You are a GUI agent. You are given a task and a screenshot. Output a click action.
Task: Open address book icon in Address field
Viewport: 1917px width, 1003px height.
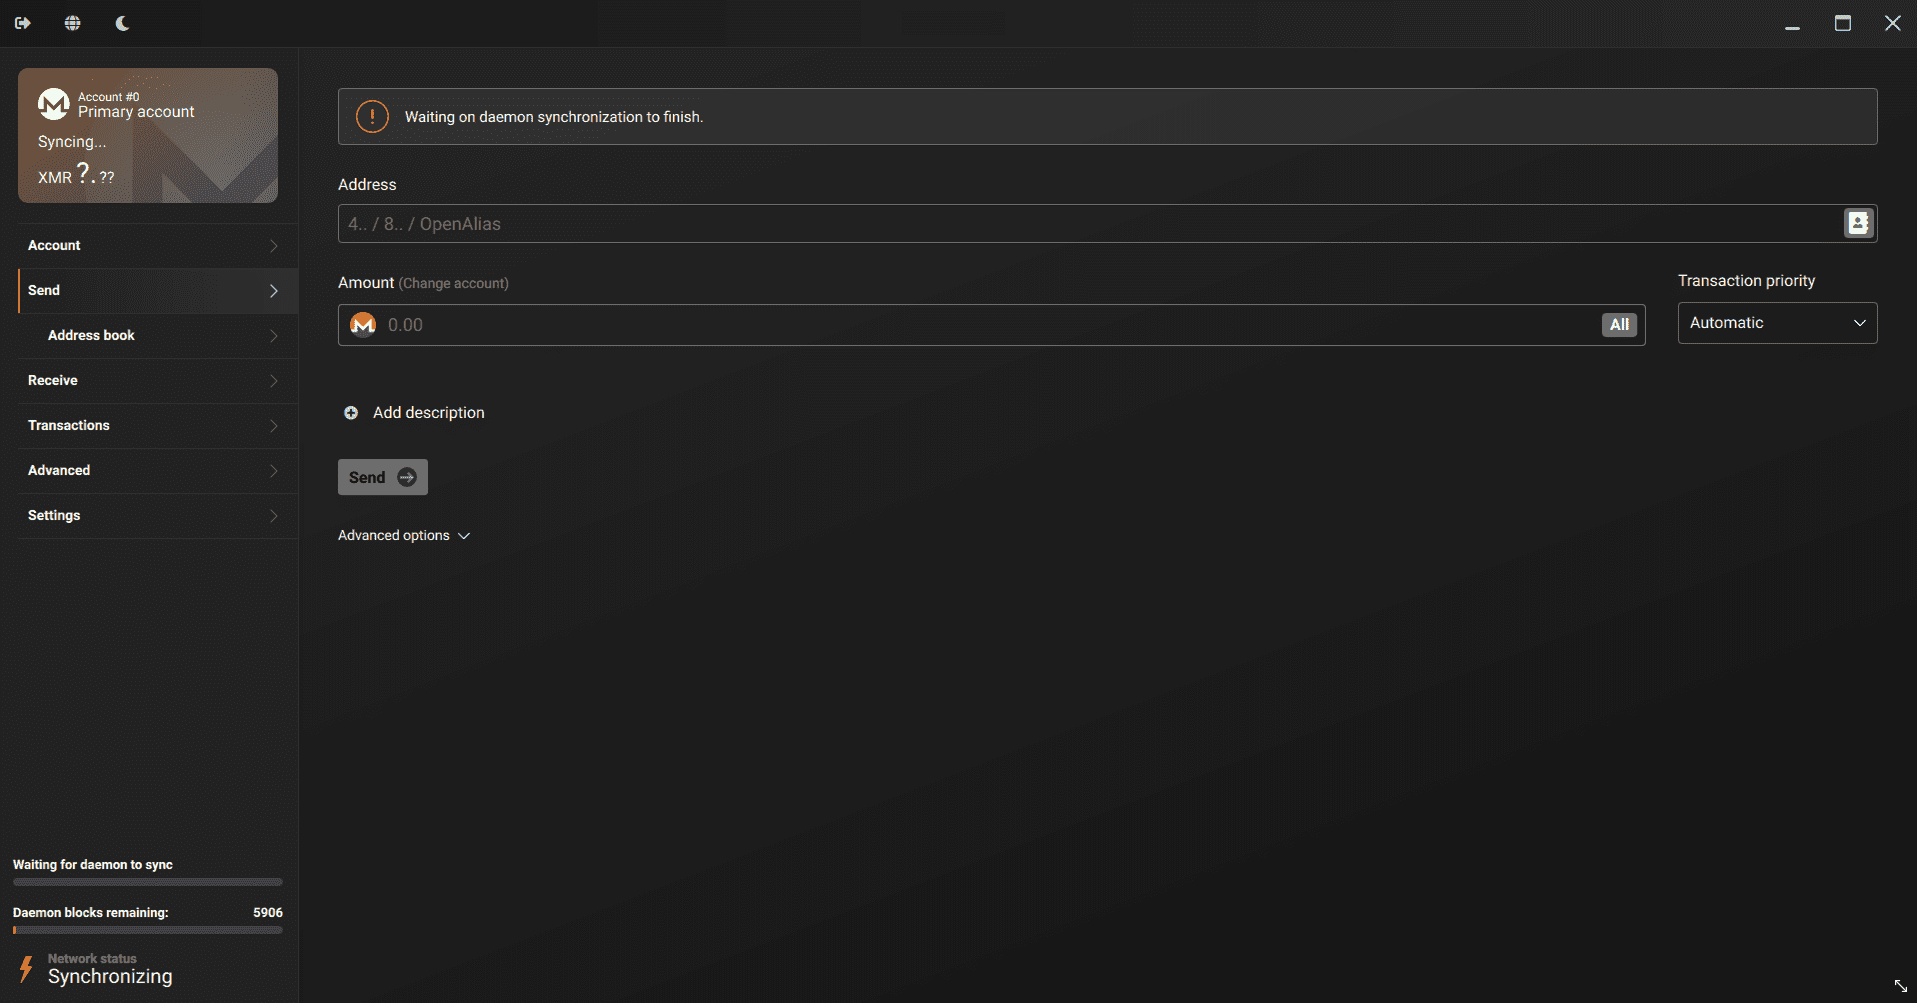point(1857,223)
